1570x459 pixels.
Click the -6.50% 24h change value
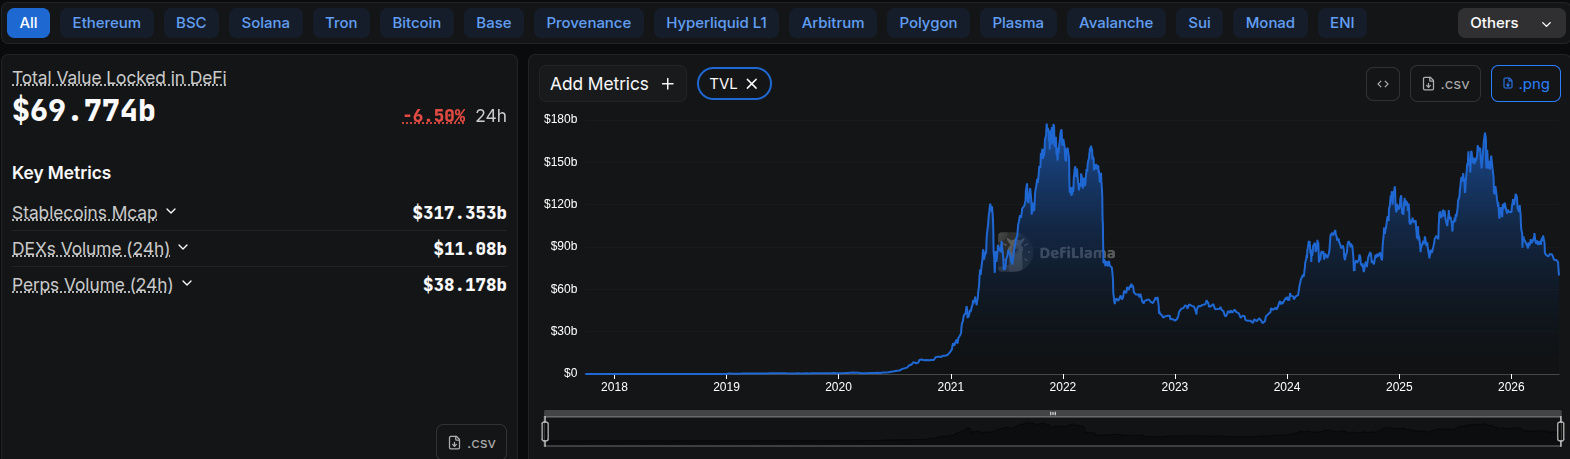pos(434,116)
